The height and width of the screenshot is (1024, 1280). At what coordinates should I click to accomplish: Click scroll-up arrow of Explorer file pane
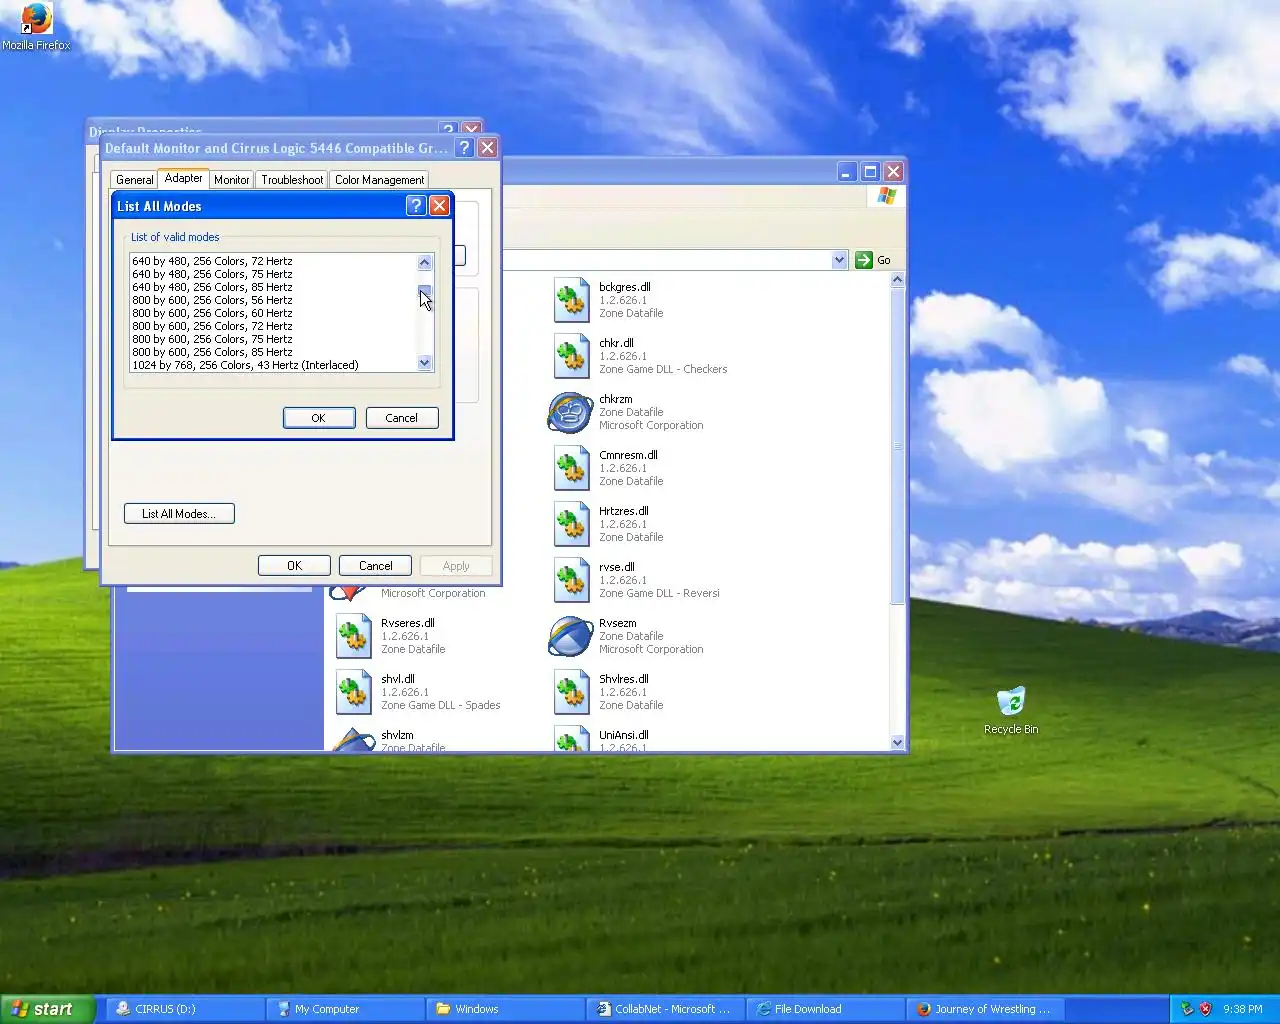(897, 280)
